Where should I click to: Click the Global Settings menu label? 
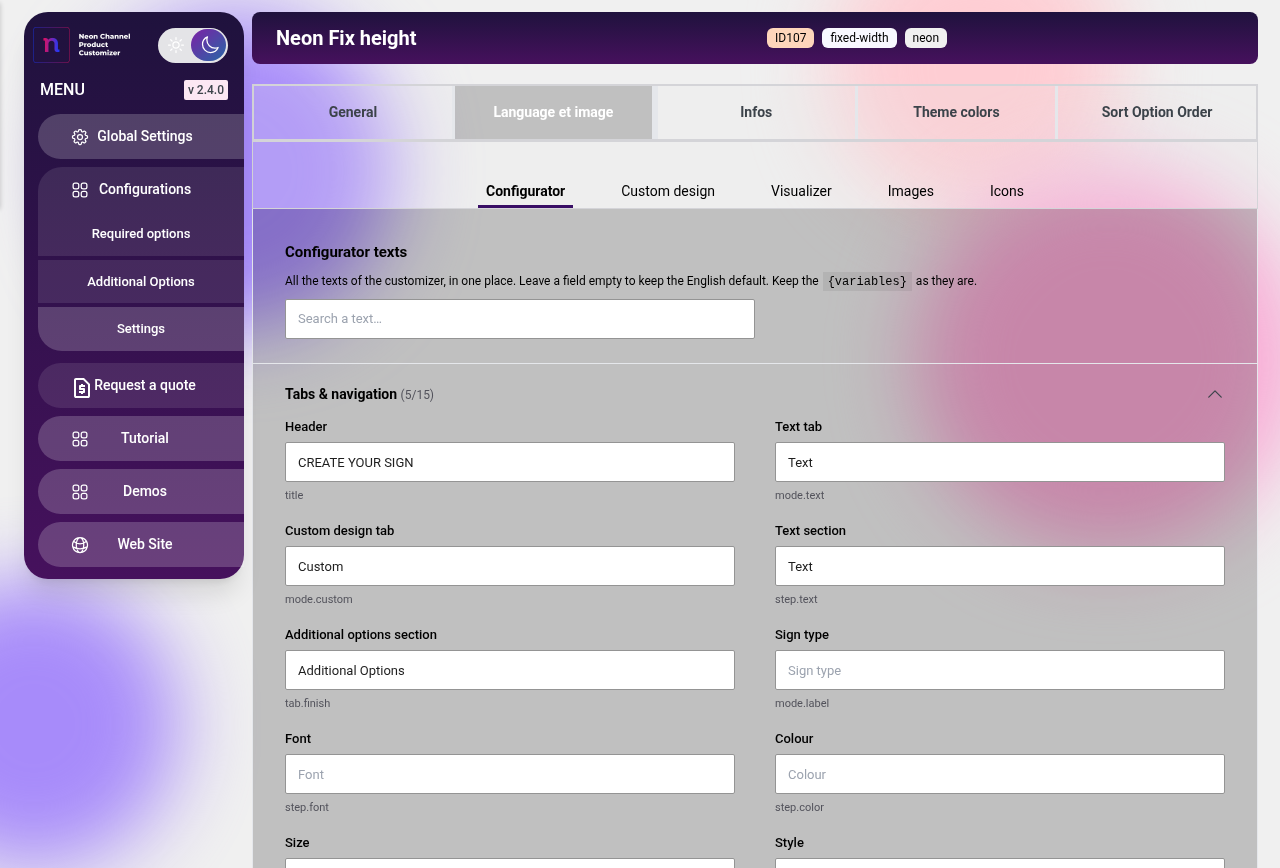point(145,136)
